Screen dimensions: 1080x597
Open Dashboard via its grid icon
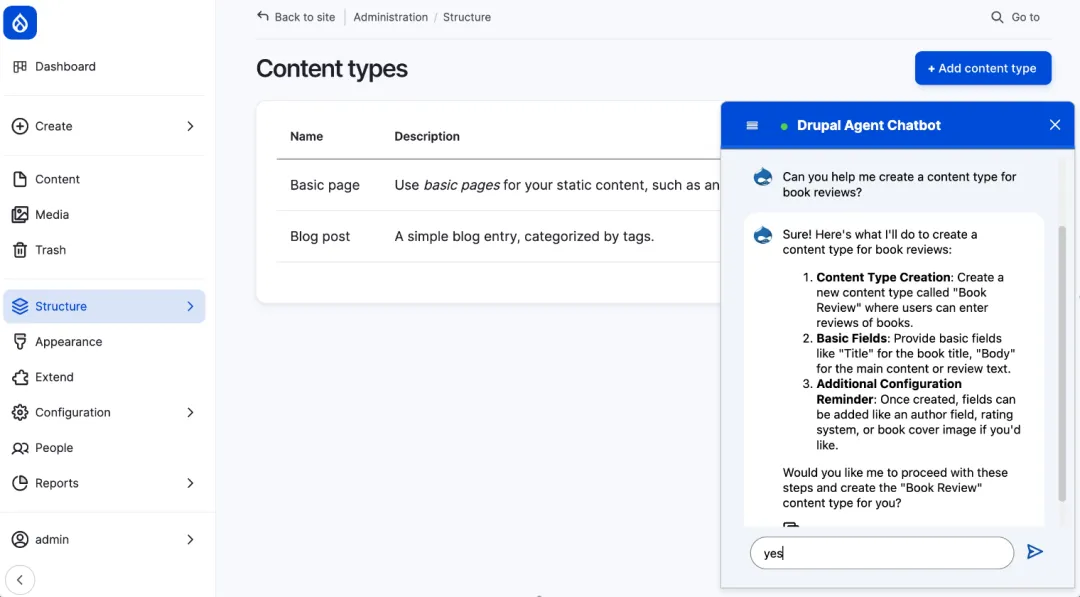point(19,66)
